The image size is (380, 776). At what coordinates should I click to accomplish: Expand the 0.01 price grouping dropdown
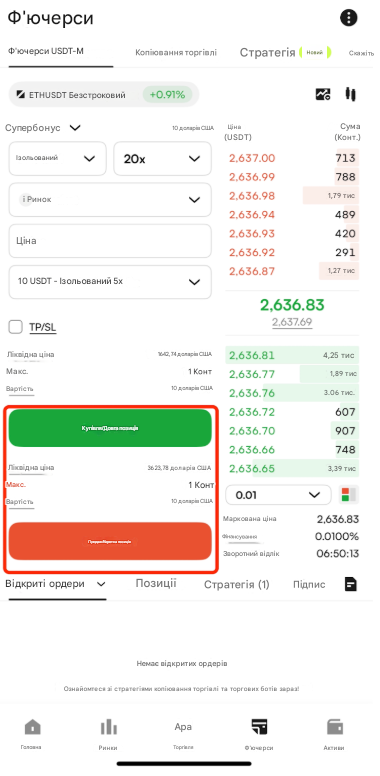[278, 494]
